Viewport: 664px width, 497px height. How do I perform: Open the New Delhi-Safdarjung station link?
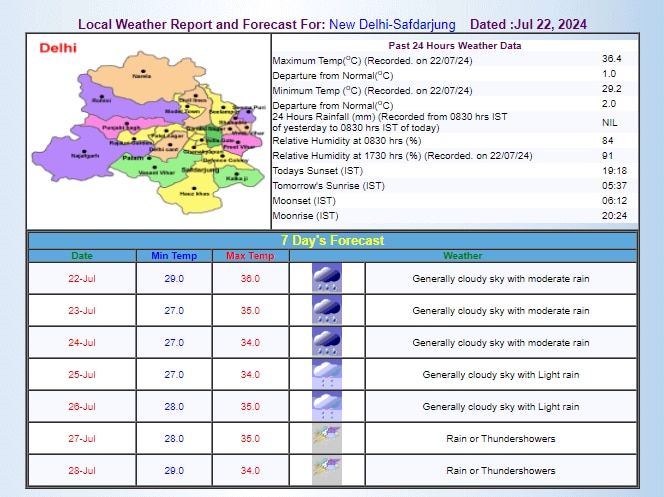click(392, 25)
